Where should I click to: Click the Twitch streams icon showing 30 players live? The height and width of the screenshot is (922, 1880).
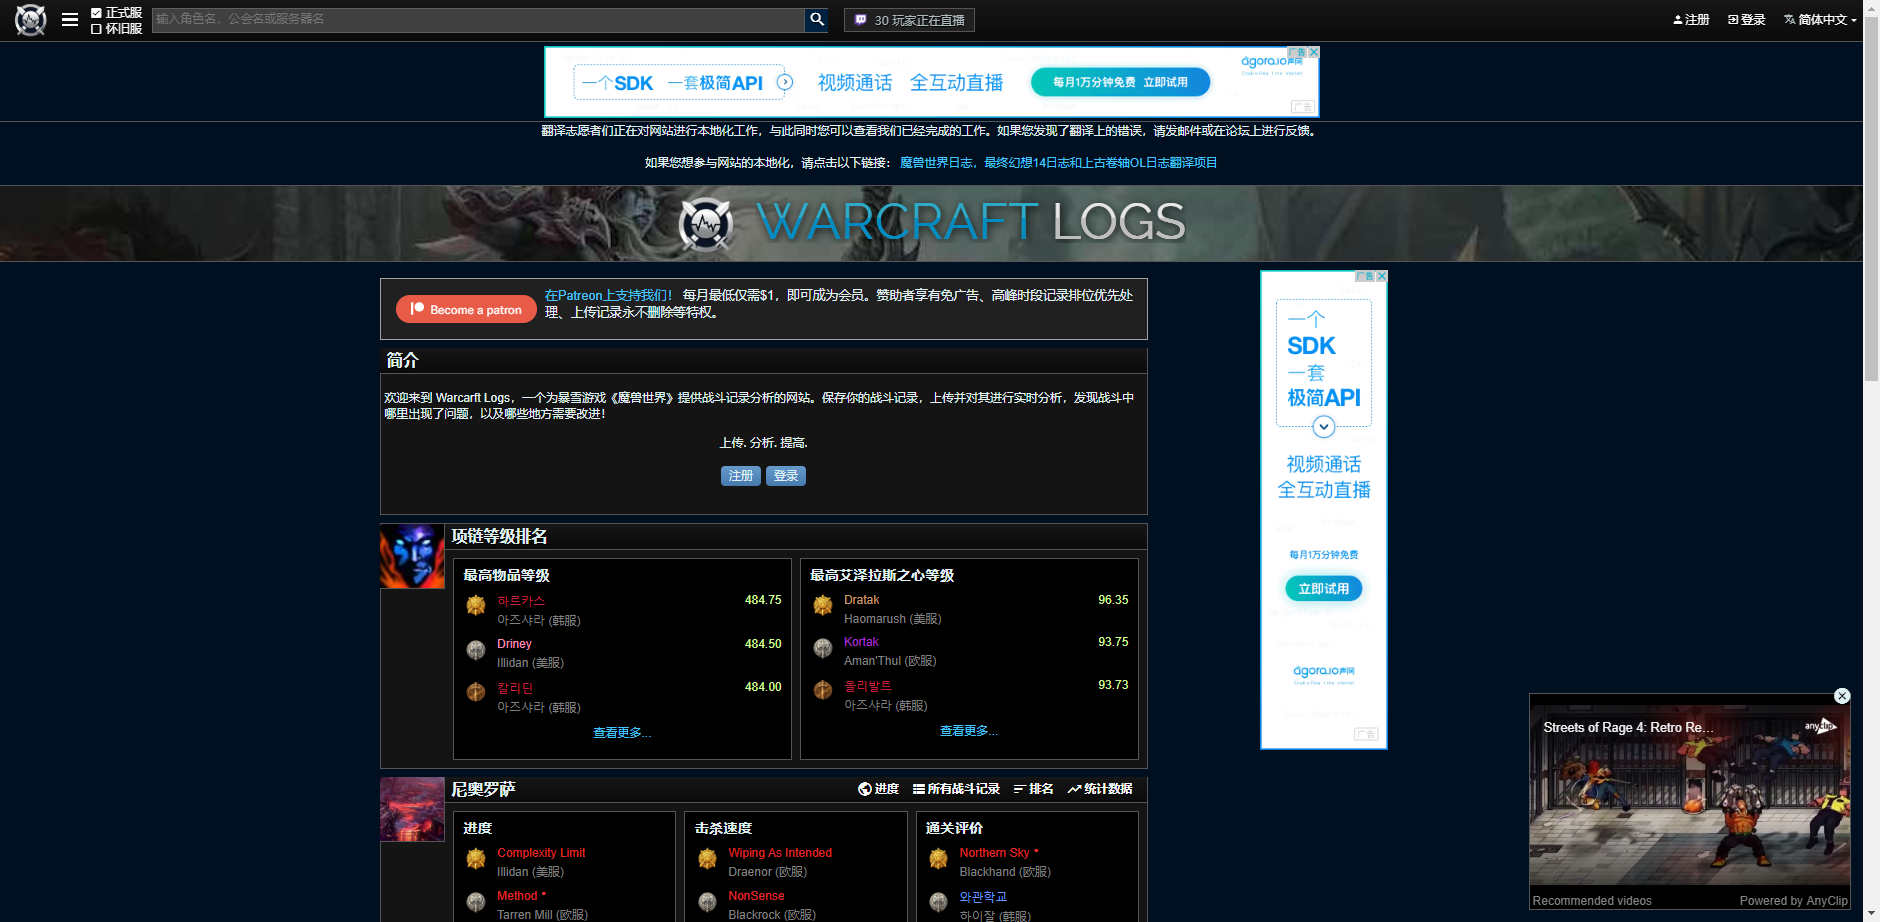tap(861, 19)
